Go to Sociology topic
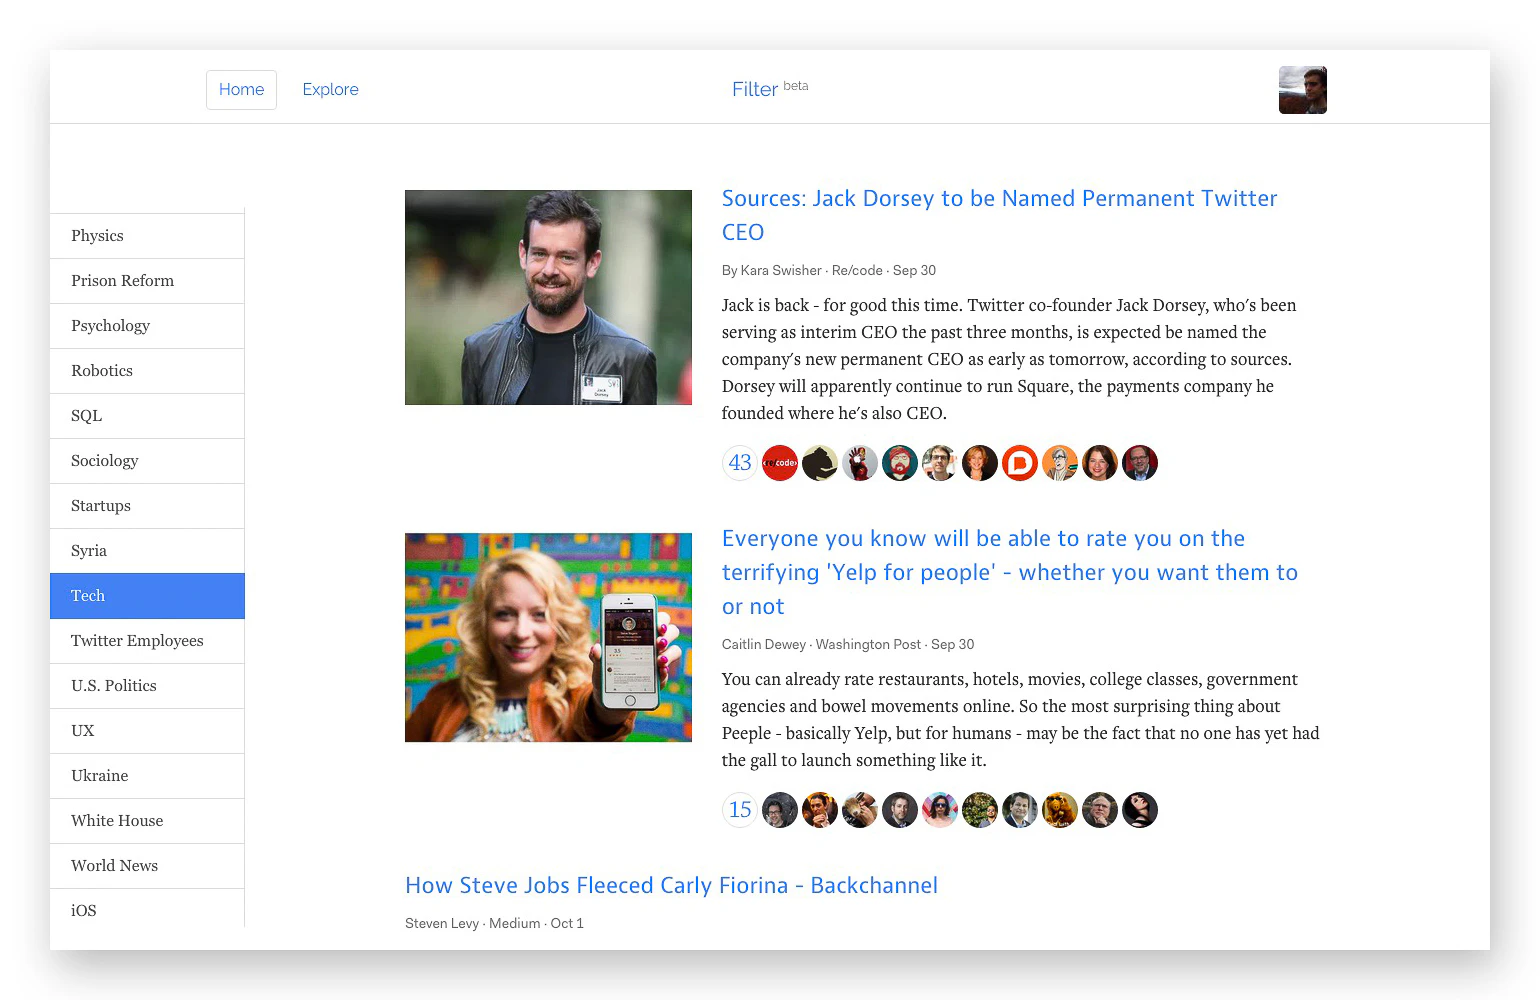The height and width of the screenshot is (1000, 1540). [x=147, y=461]
